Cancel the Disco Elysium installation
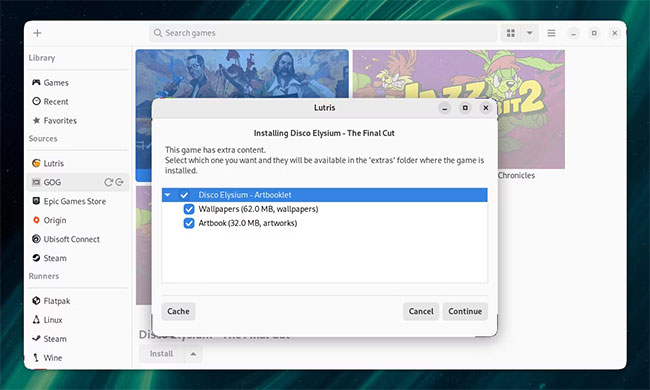This screenshot has width=650, height=390. 421,311
